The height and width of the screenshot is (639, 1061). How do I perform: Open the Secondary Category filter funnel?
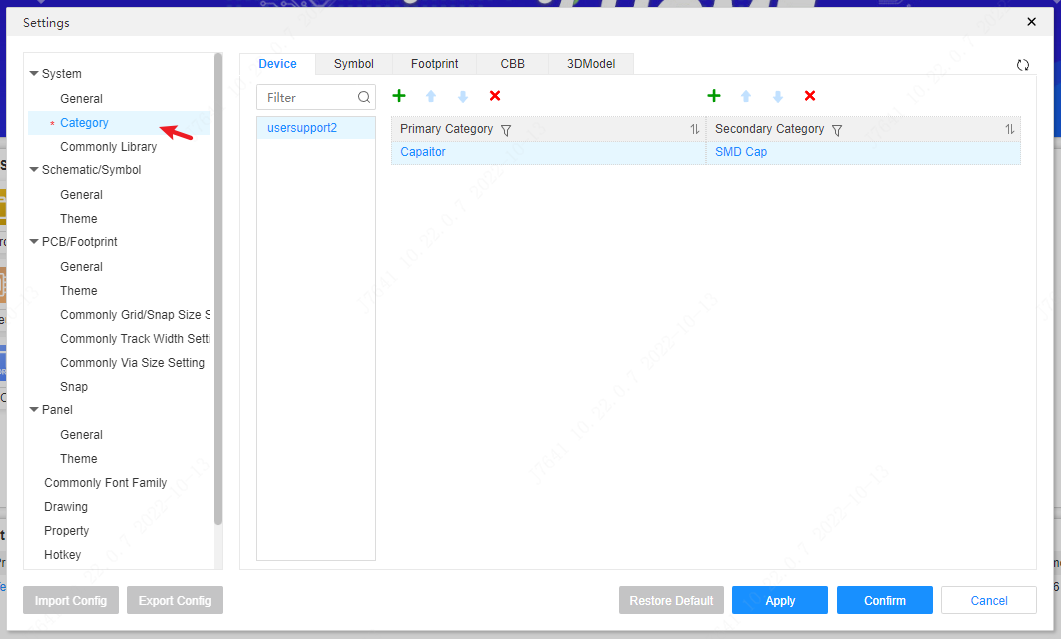coord(837,129)
